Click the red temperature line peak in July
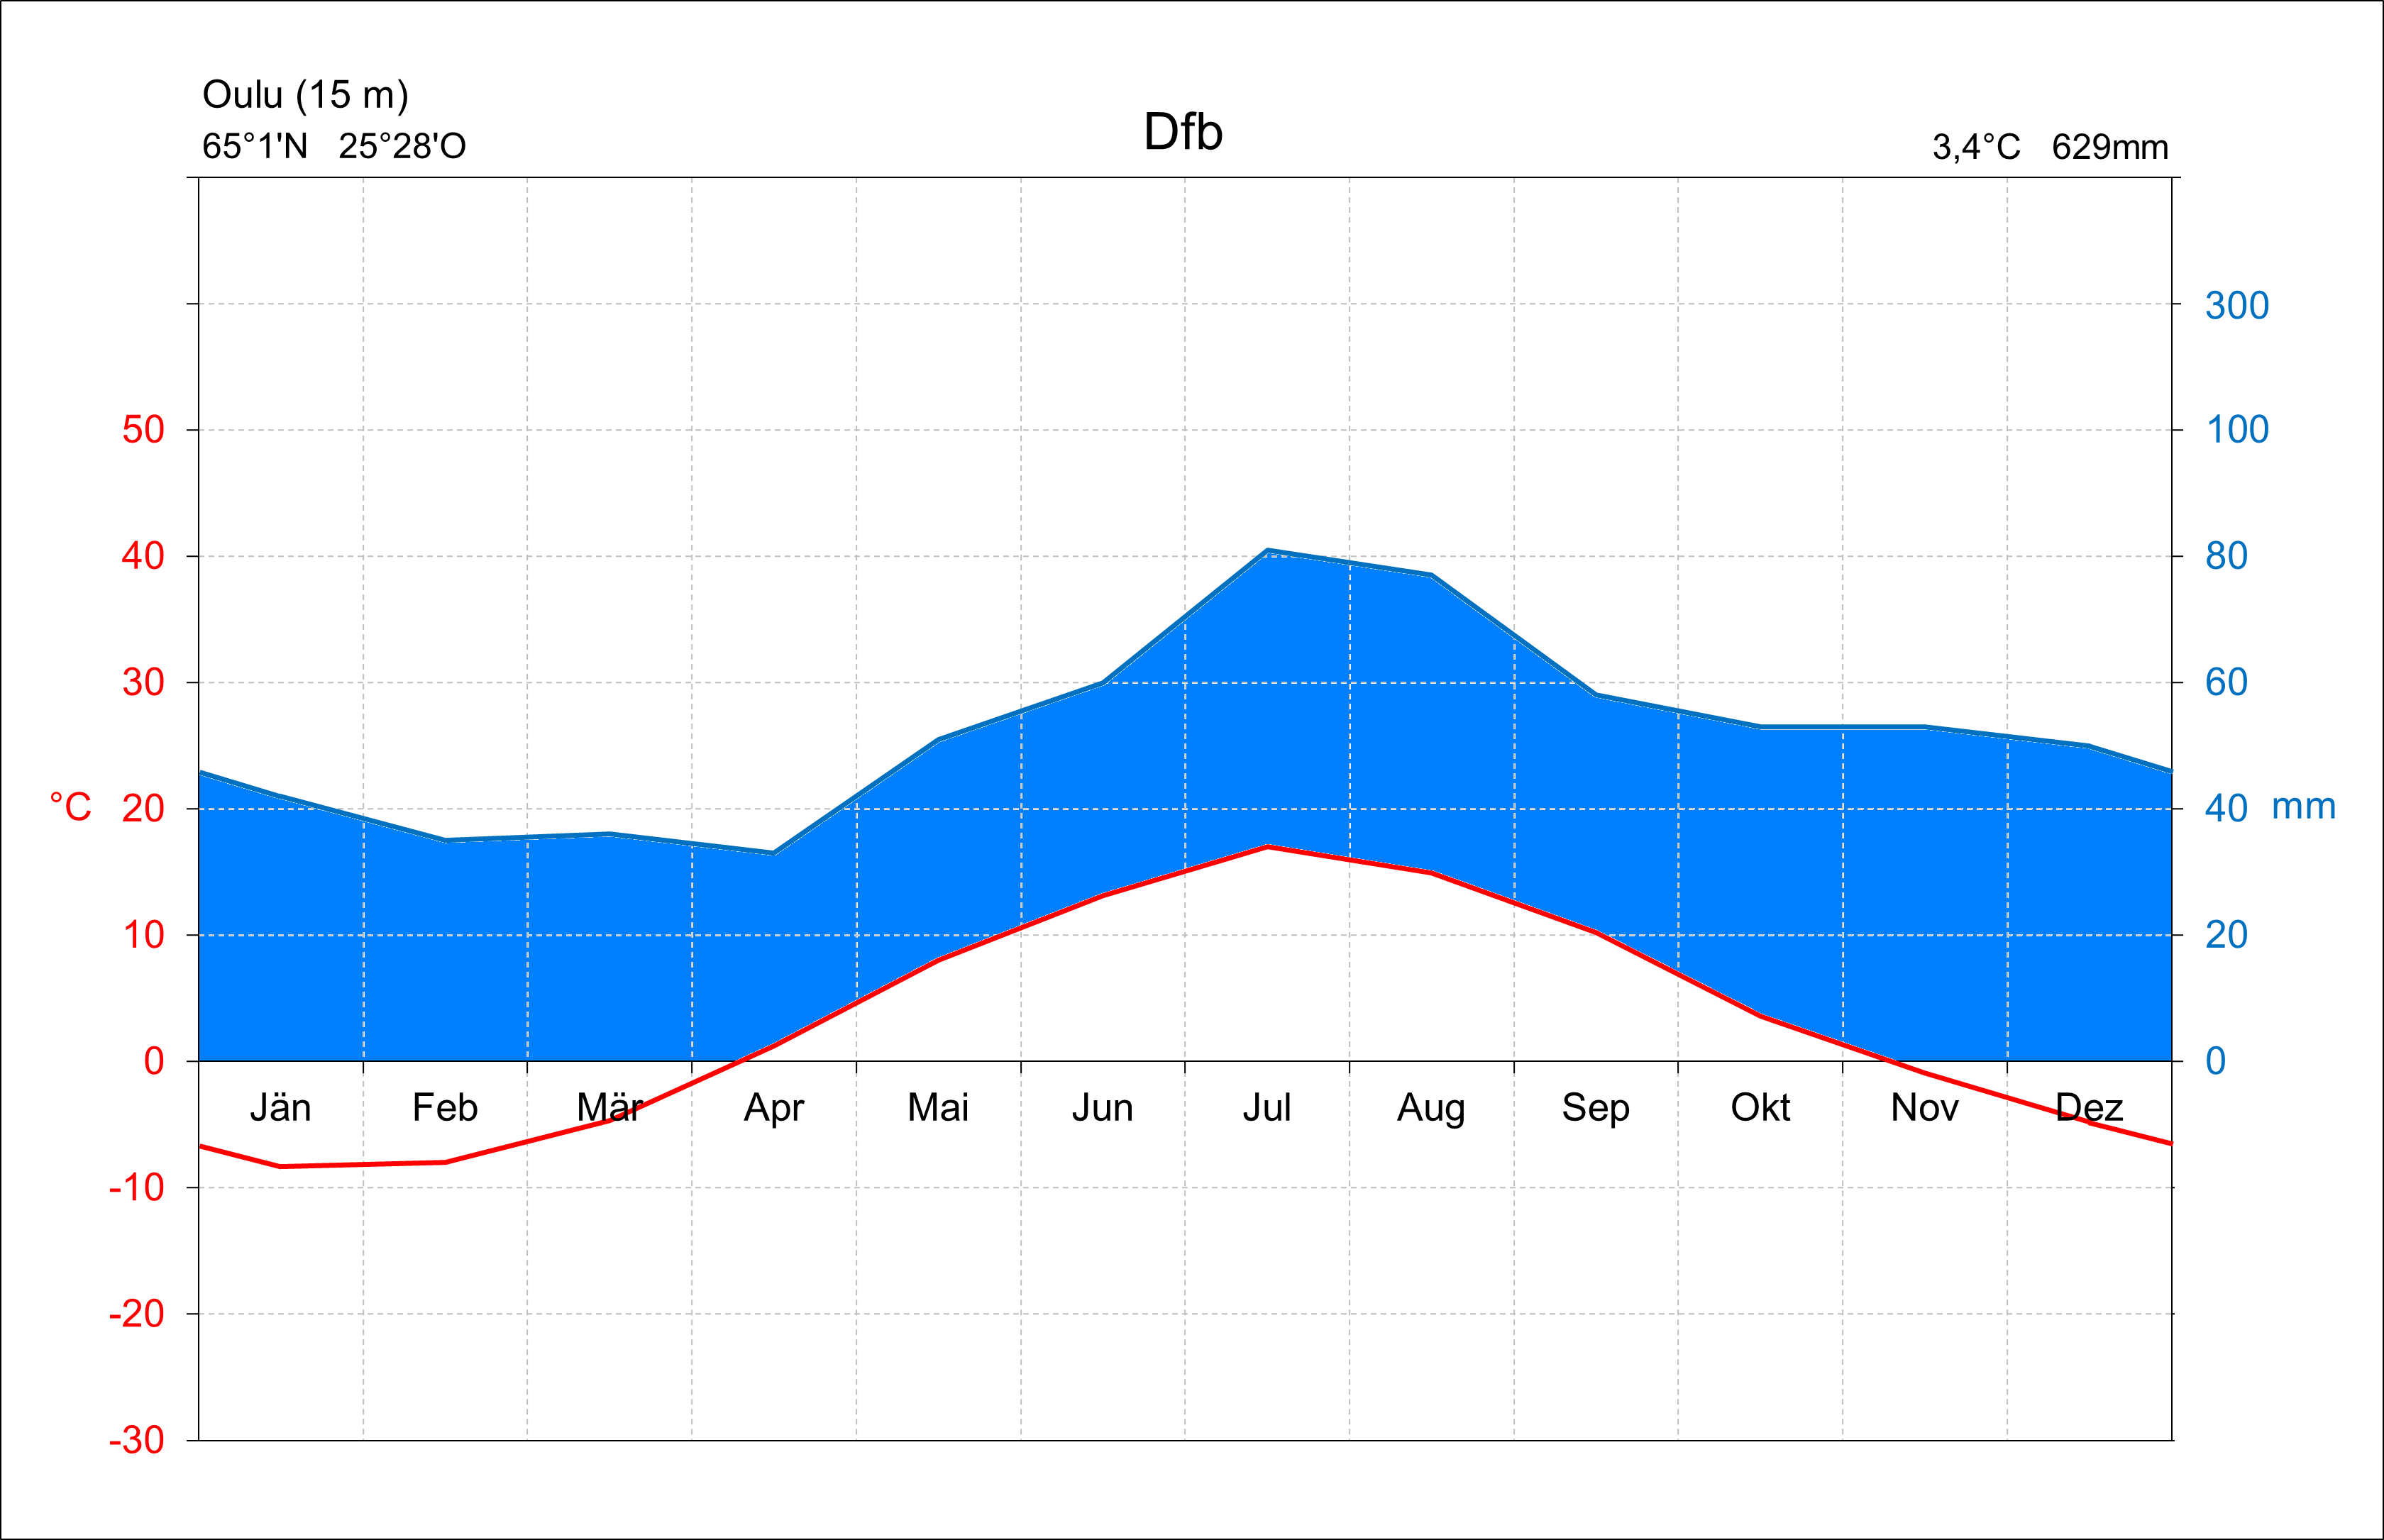The width and height of the screenshot is (2384, 1540). [1267, 847]
